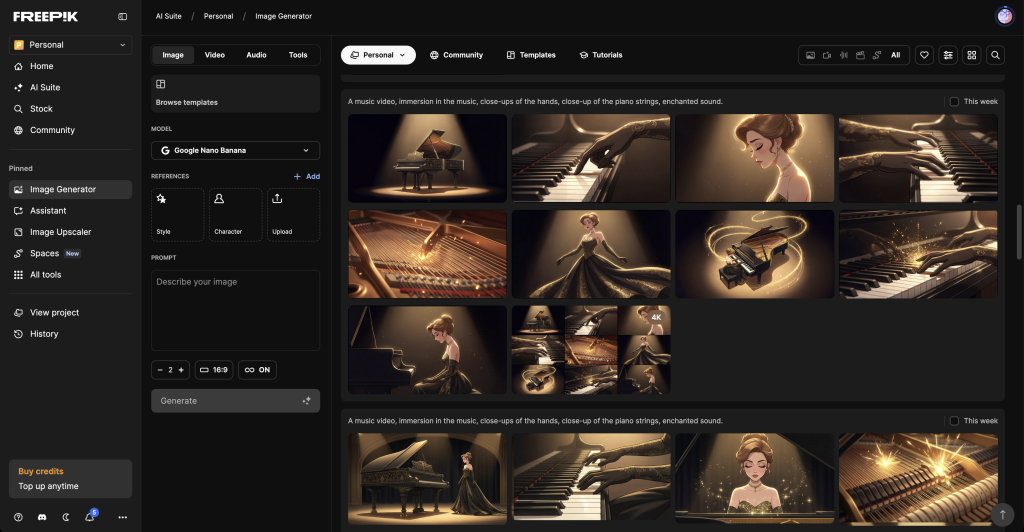
Task: Expand the Personal filter dropdown above gallery
Action: 378,55
